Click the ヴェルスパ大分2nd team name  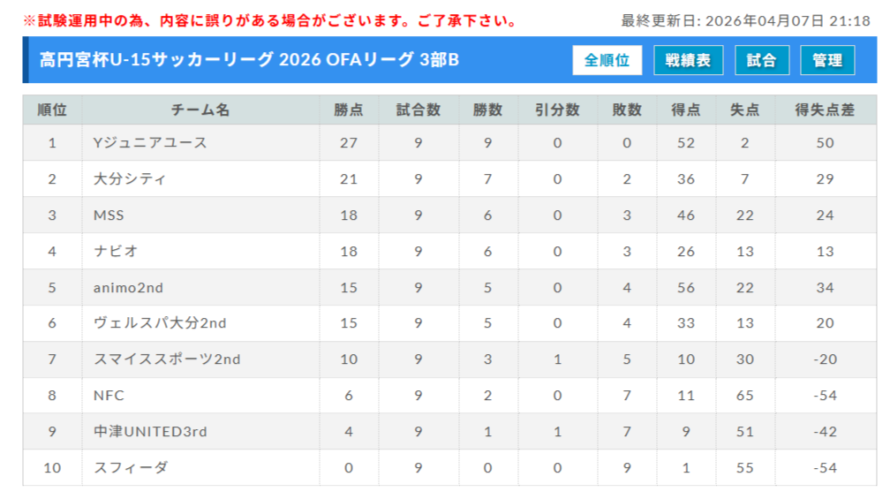click(x=158, y=323)
